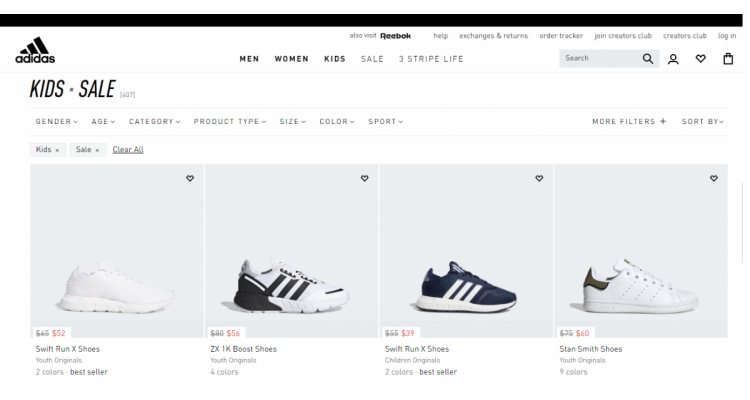The width and height of the screenshot is (750, 400).
Task: Open the 3 Stripe Life menu
Action: pos(431,59)
